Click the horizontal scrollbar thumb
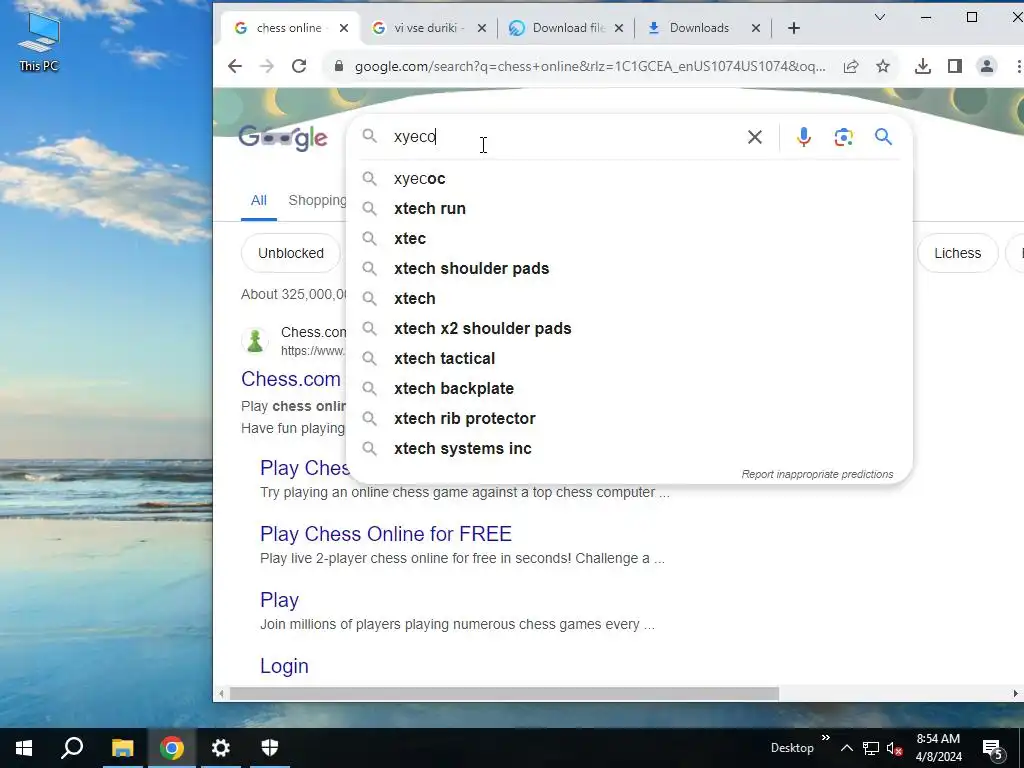Image resolution: width=1024 pixels, height=768 pixels. [x=504, y=694]
